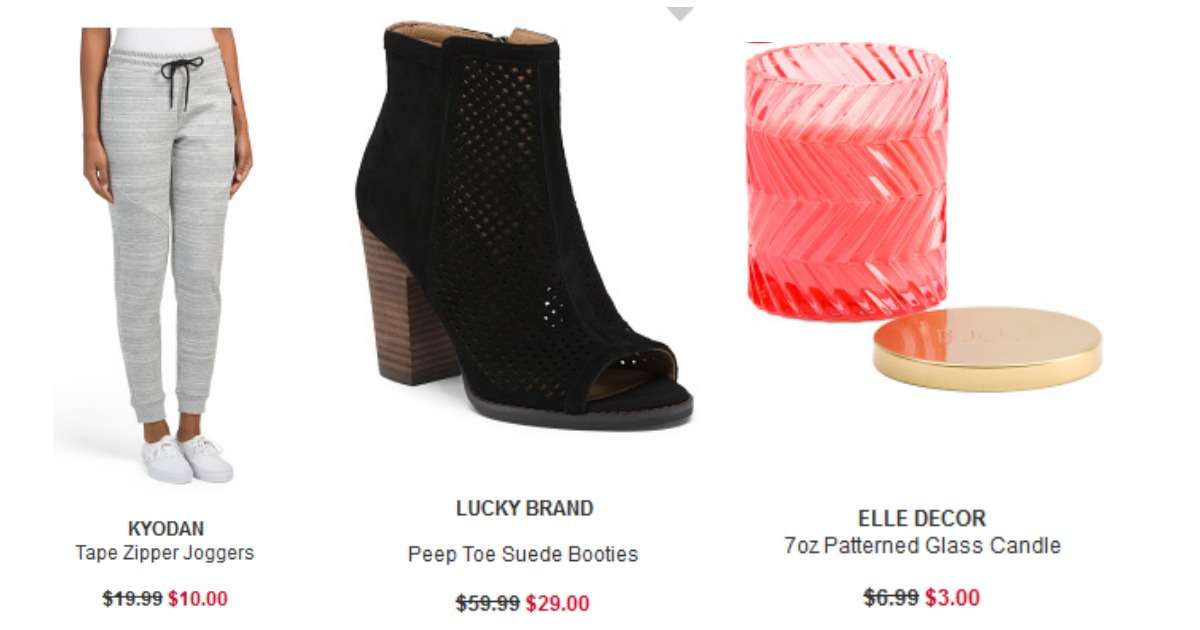Viewport: 1200px width, 630px height.
Task: Open the black peep toe bootie image
Action: 524,226
